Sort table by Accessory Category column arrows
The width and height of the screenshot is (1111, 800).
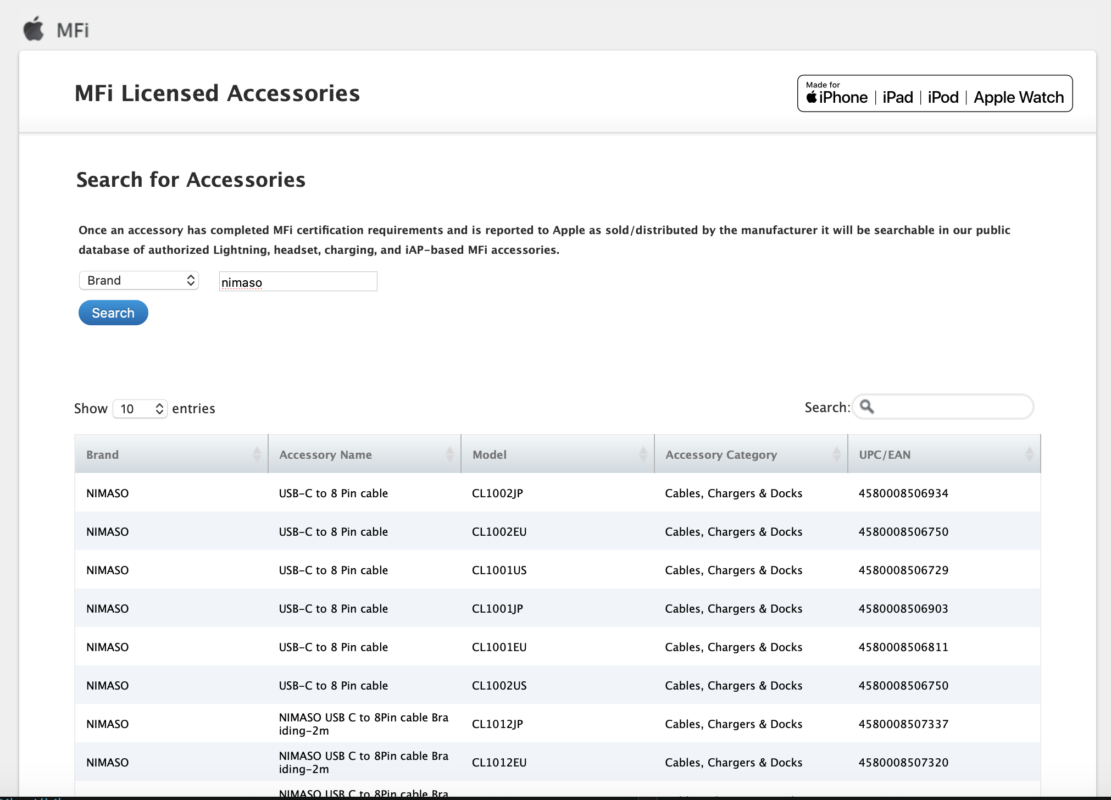point(836,454)
